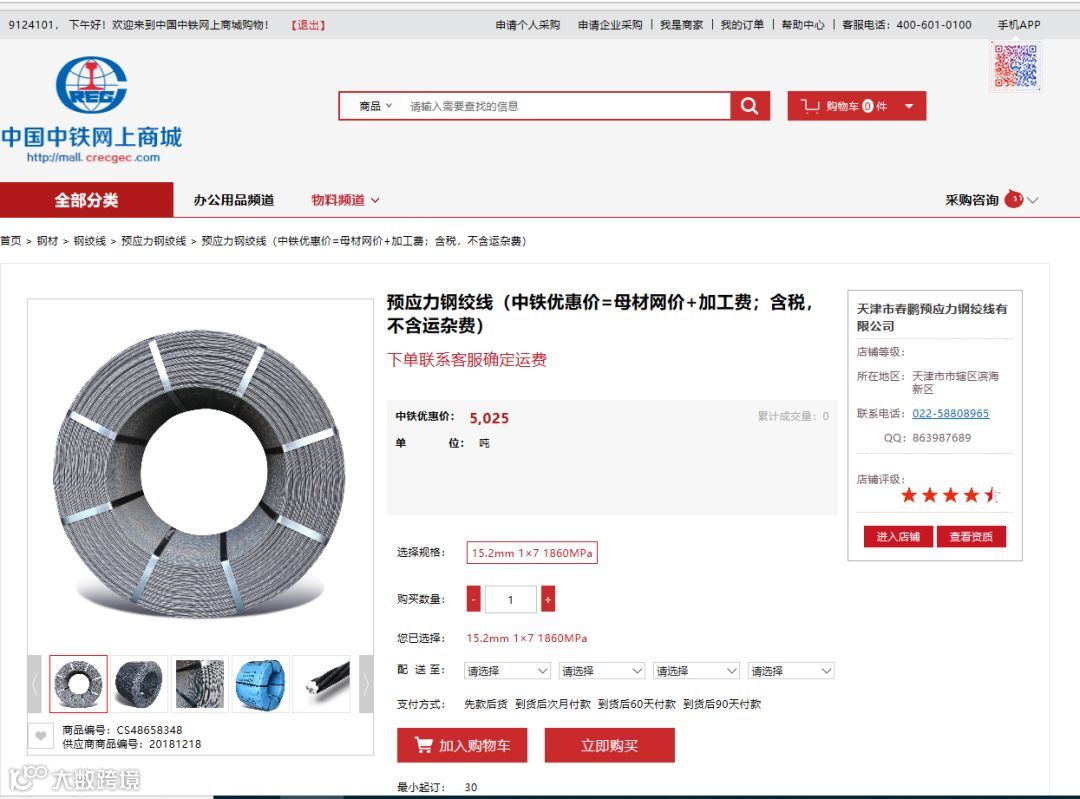Increase purchase quantity with plus button
The width and height of the screenshot is (1080, 799).
pos(548,599)
